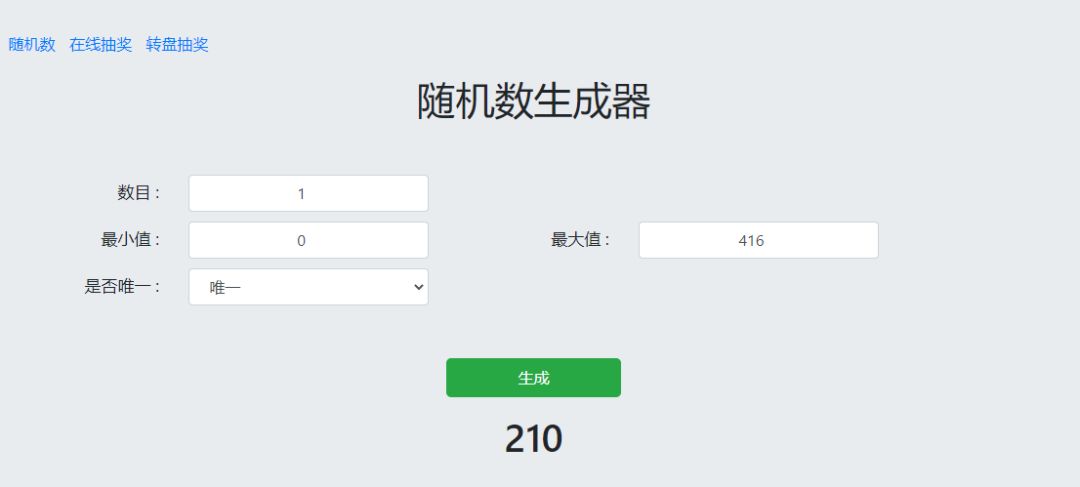Click the generated result number 210
Viewport: 1080px width, 487px height.
tap(533, 439)
